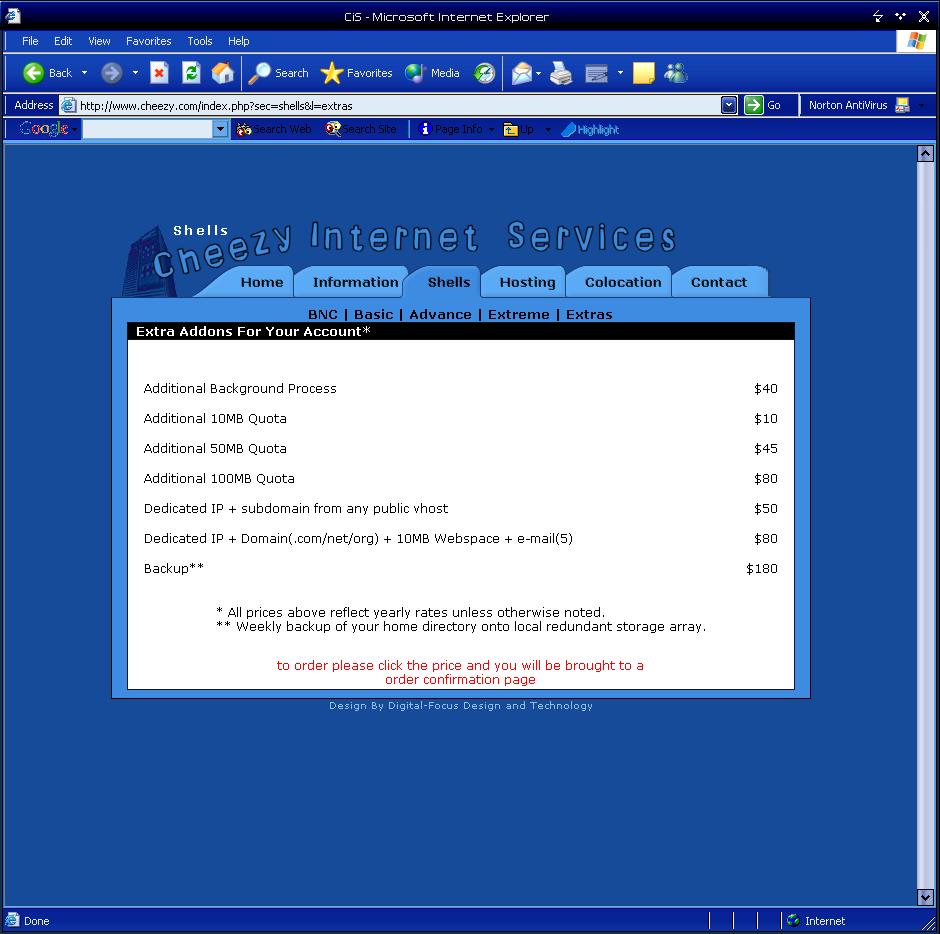Open the History clock icon
This screenshot has height=934, width=940.
coord(484,73)
